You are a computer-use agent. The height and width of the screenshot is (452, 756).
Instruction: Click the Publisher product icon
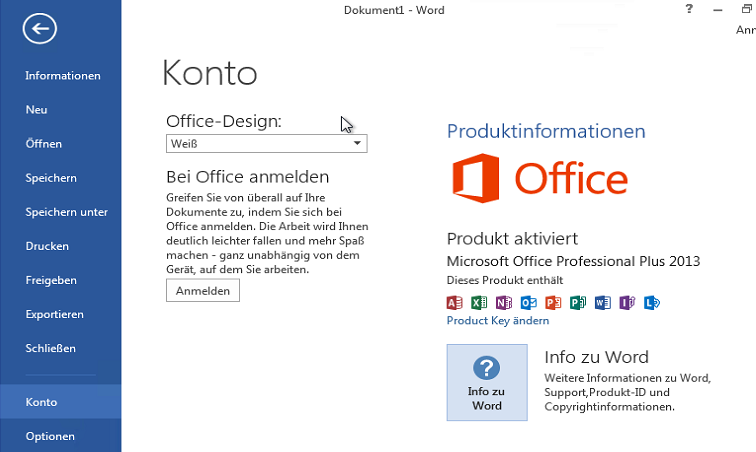tap(578, 302)
